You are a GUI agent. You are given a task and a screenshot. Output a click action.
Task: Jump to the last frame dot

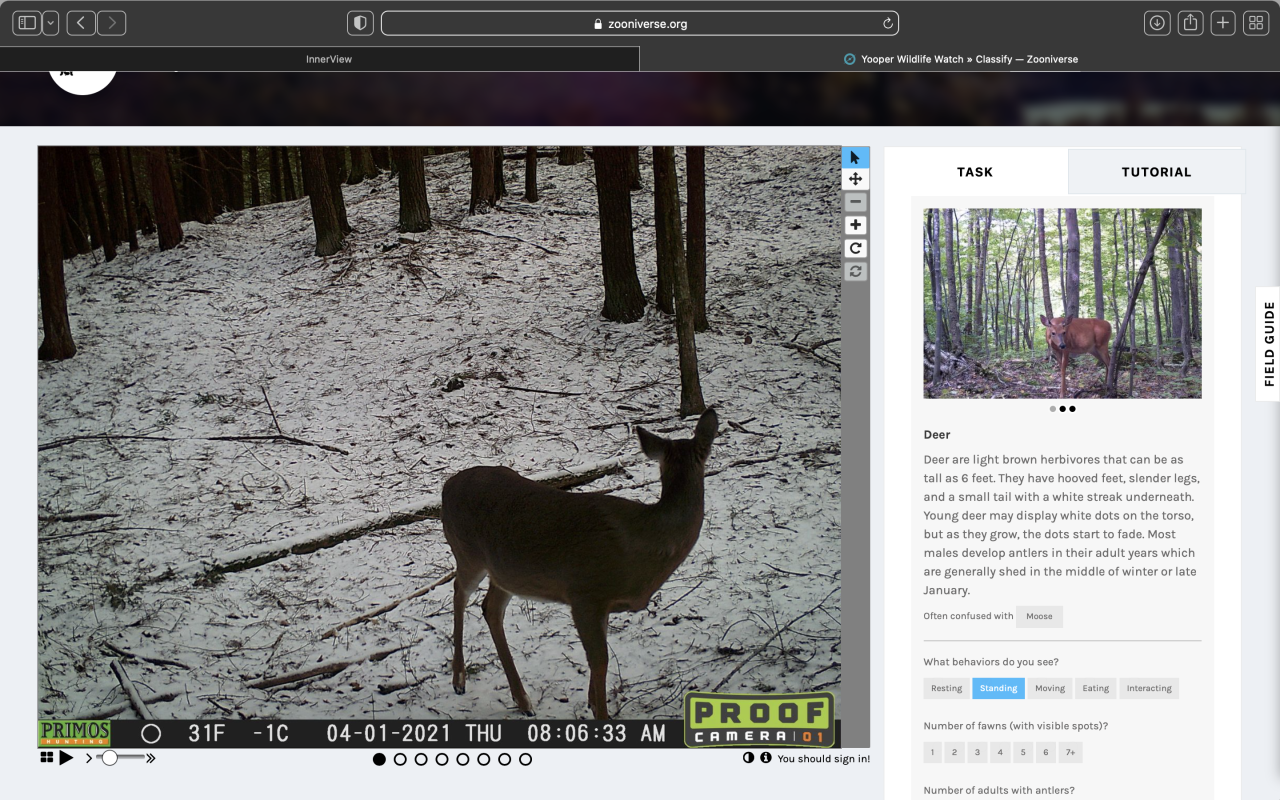pyautogui.click(x=526, y=759)
